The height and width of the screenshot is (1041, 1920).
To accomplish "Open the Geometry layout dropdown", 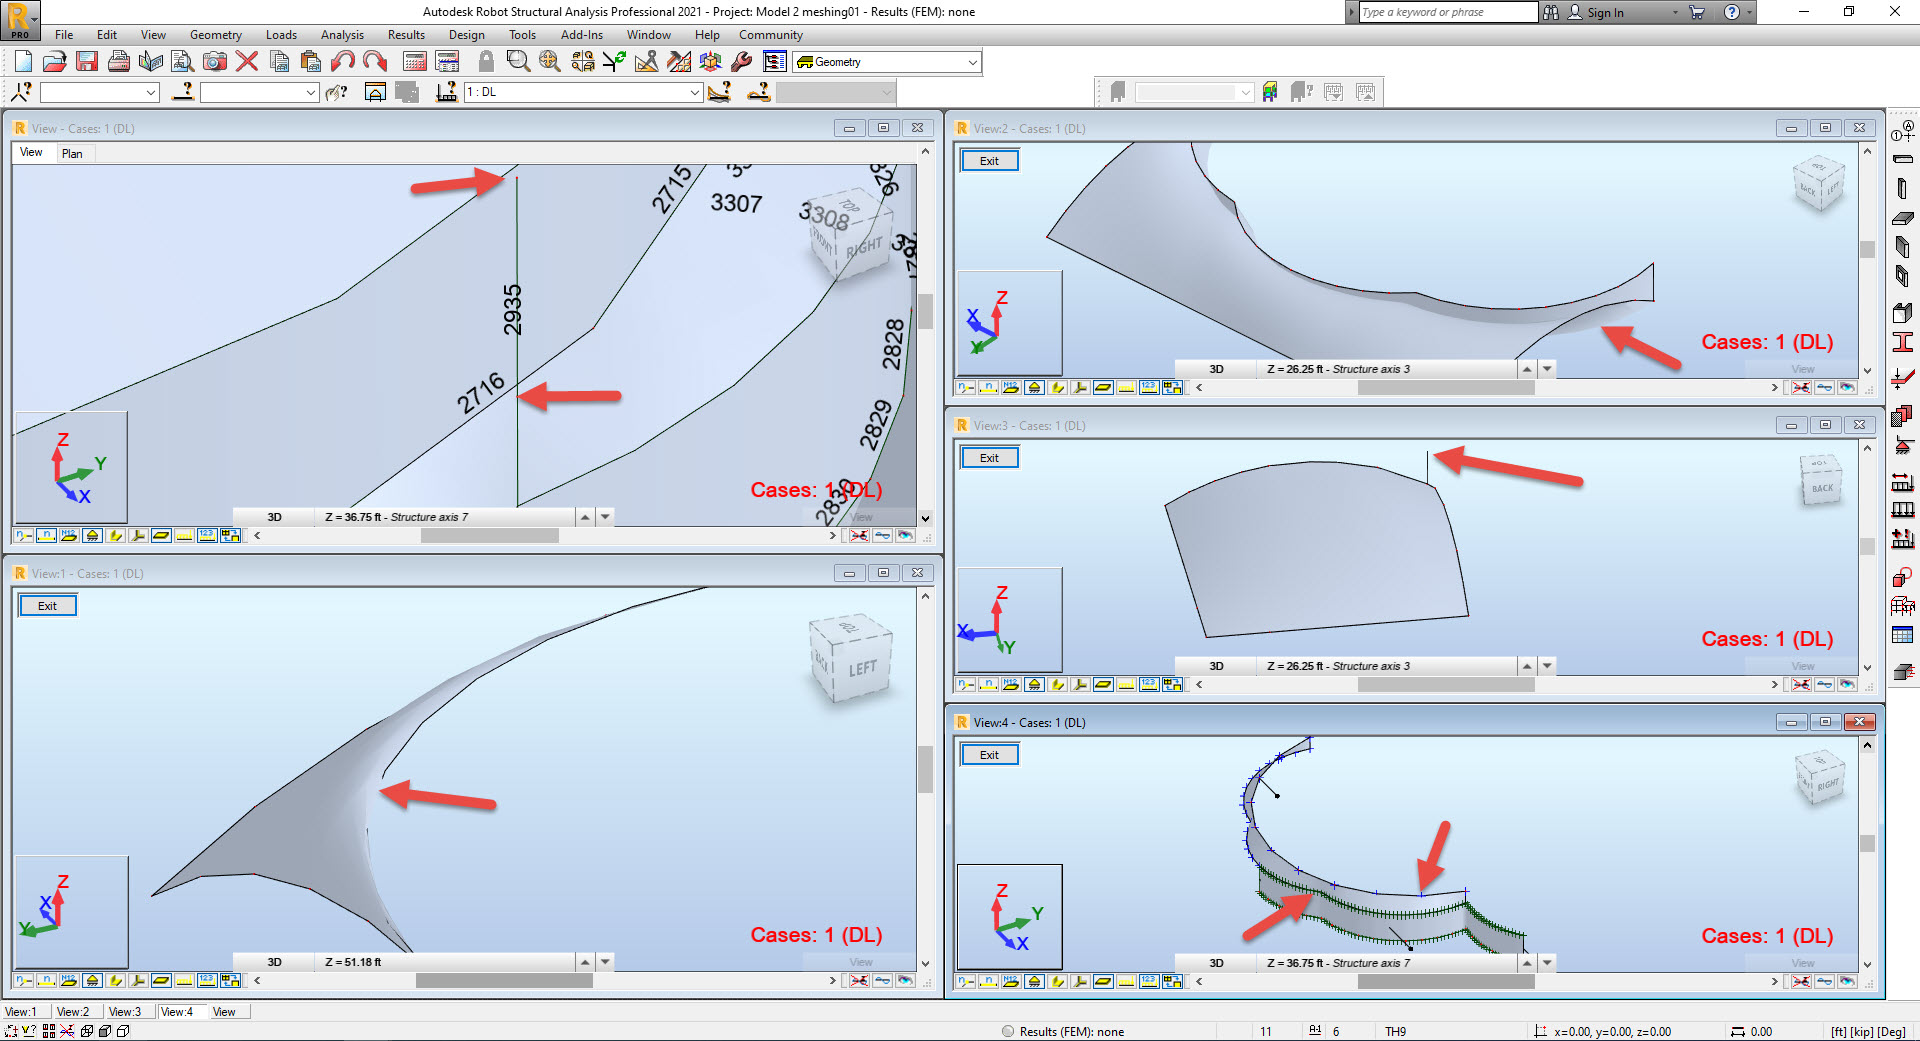I will click(972, 62).
